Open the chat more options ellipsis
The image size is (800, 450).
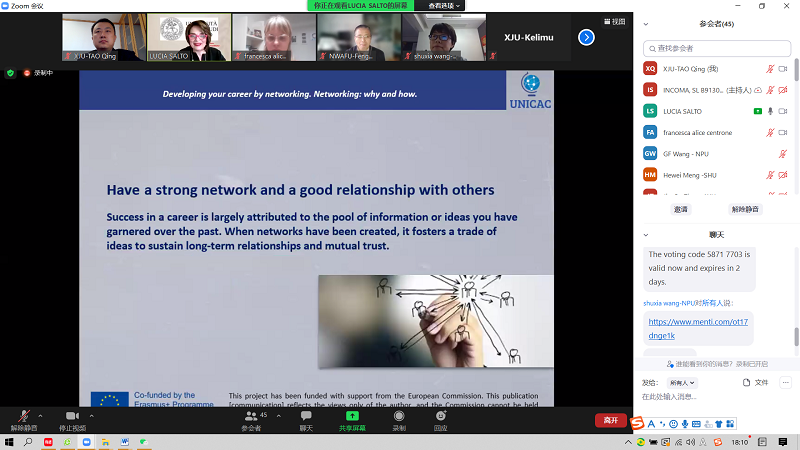(785, 382)
